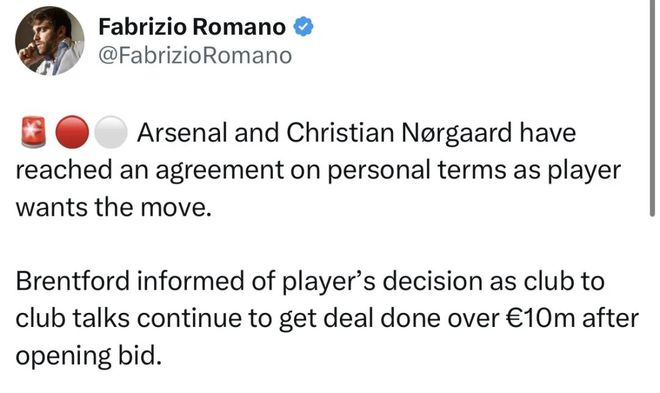
Task: Click the word "Brentford" in the second paragraph
Action: pyautogui.click(x=72, y=281)
